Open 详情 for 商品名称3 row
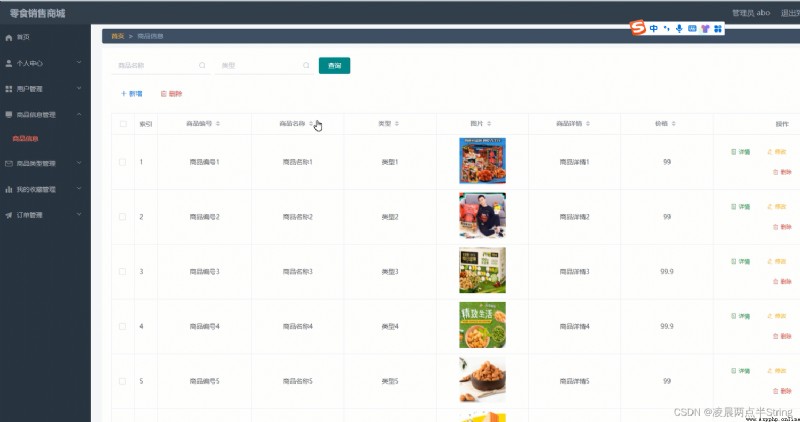The height and width of the screenshot is (422, 800). click(x=741, y=261)
